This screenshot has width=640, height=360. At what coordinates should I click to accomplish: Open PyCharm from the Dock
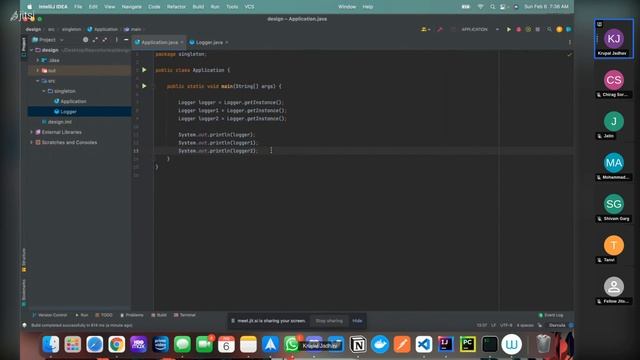pos(467,344)
